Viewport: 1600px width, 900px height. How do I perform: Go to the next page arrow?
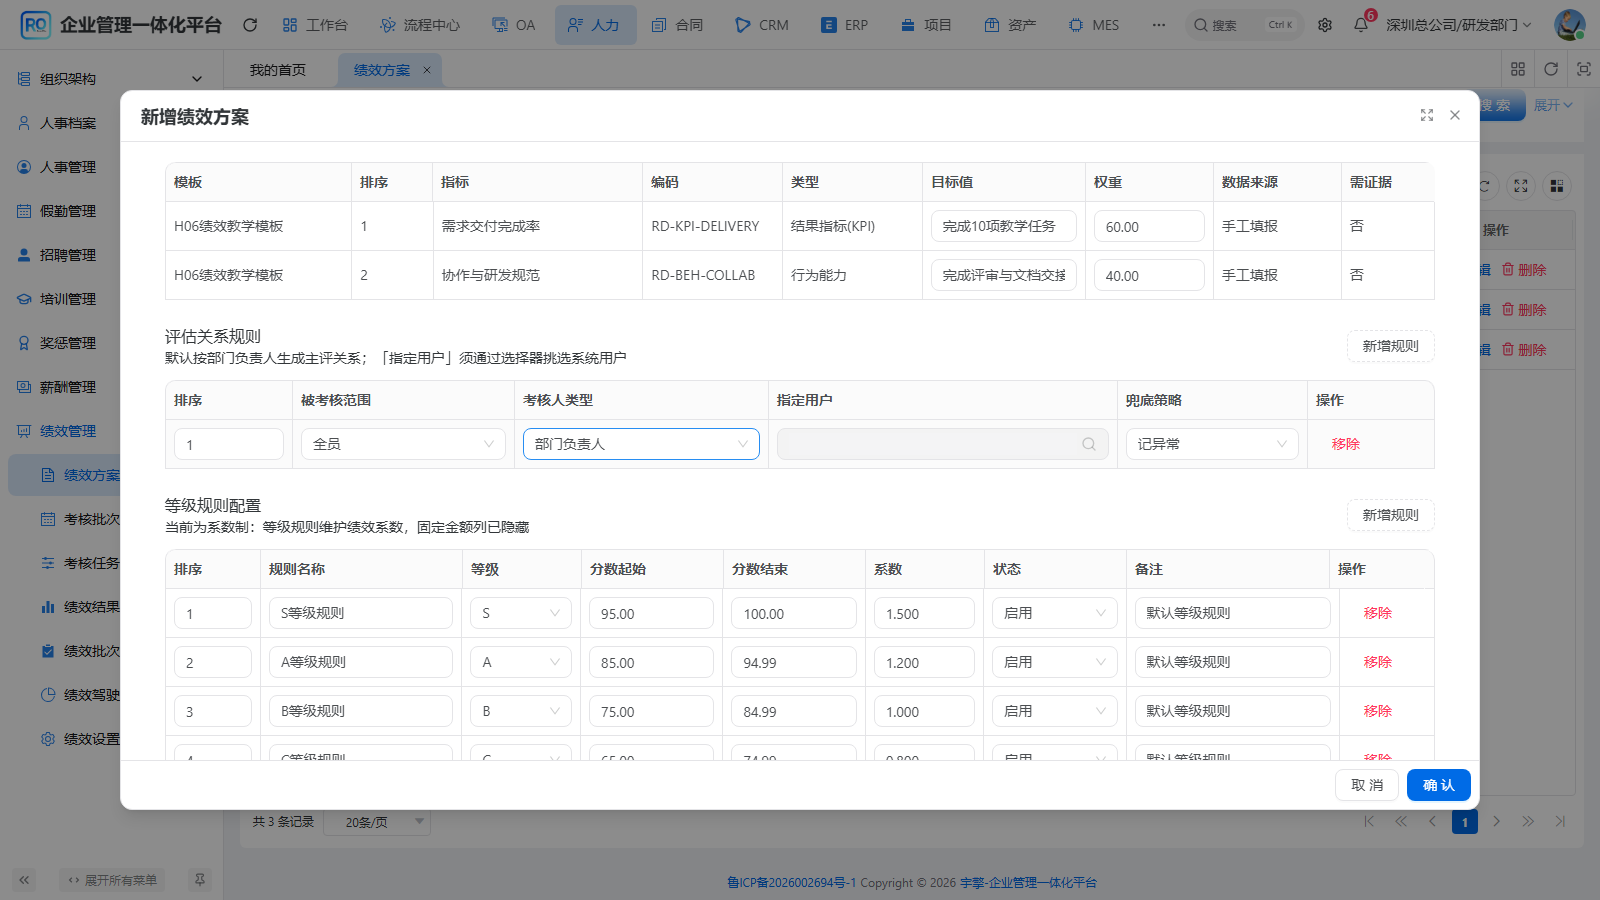[1497, 822]
